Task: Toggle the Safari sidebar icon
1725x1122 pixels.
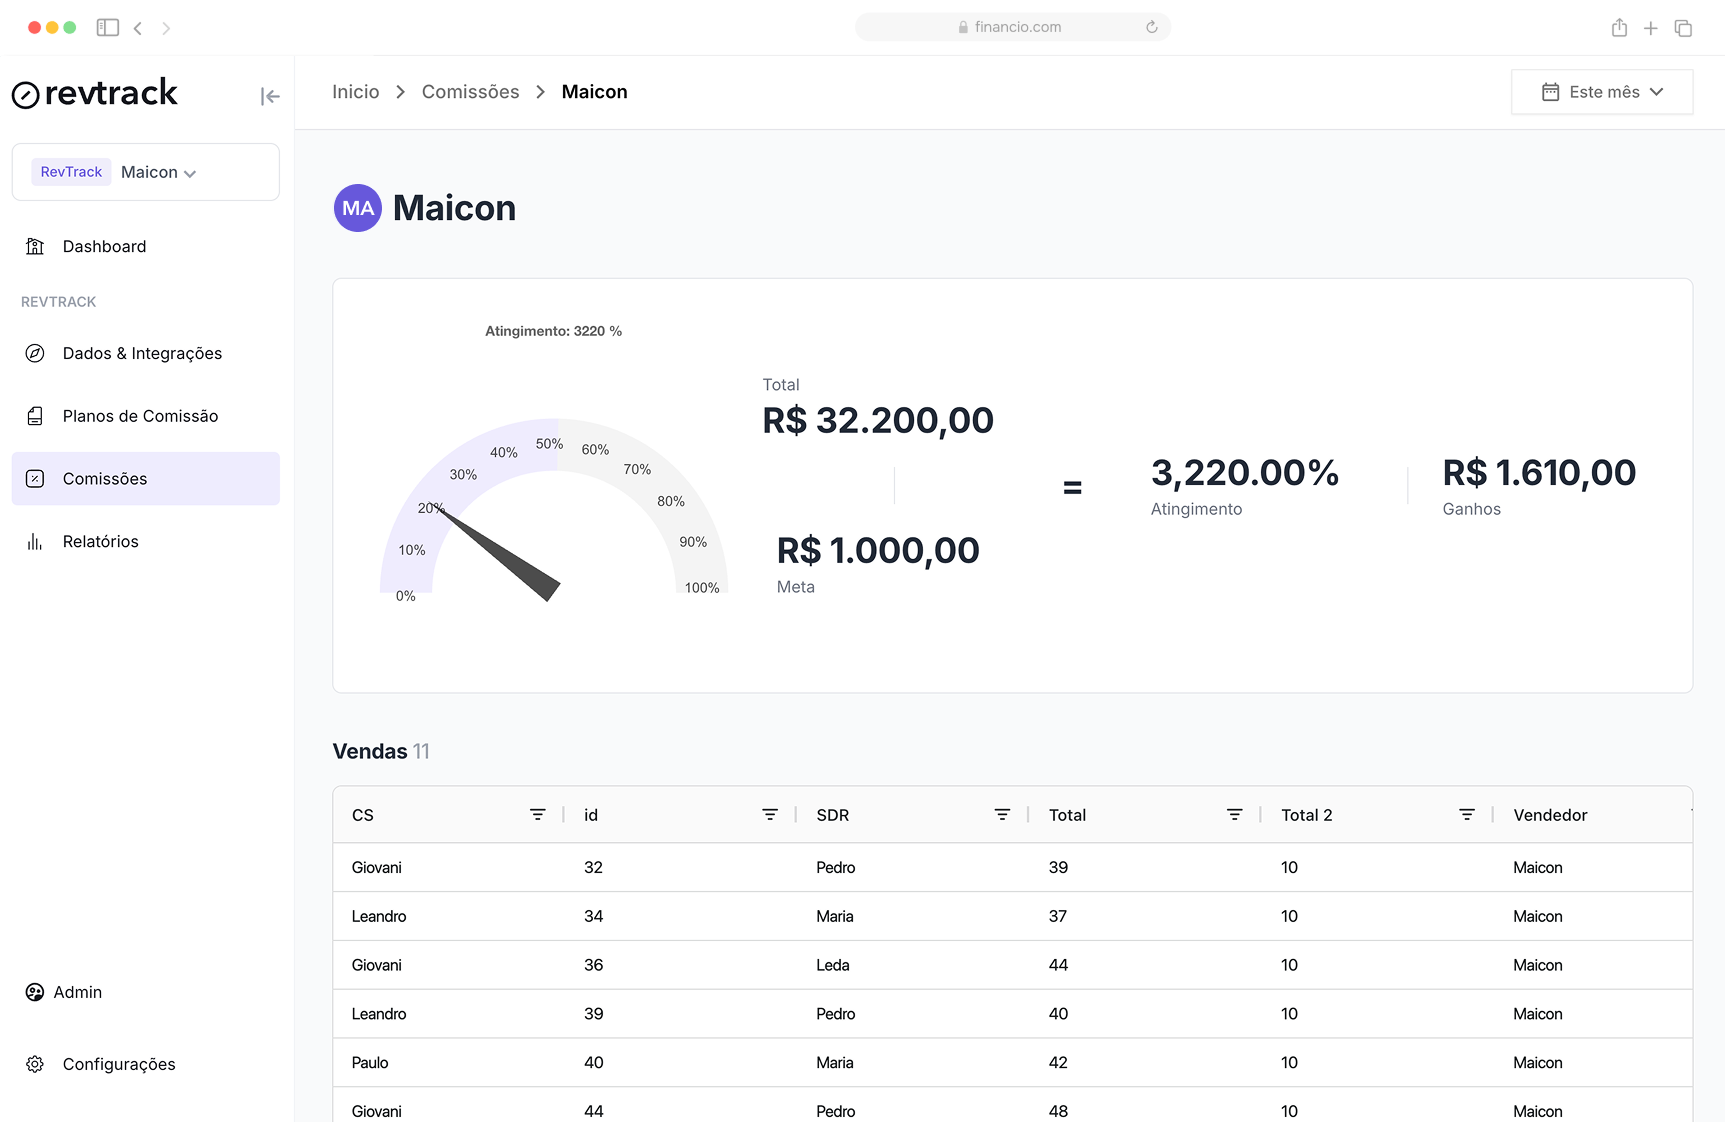Action: click(x=108, y=28)
